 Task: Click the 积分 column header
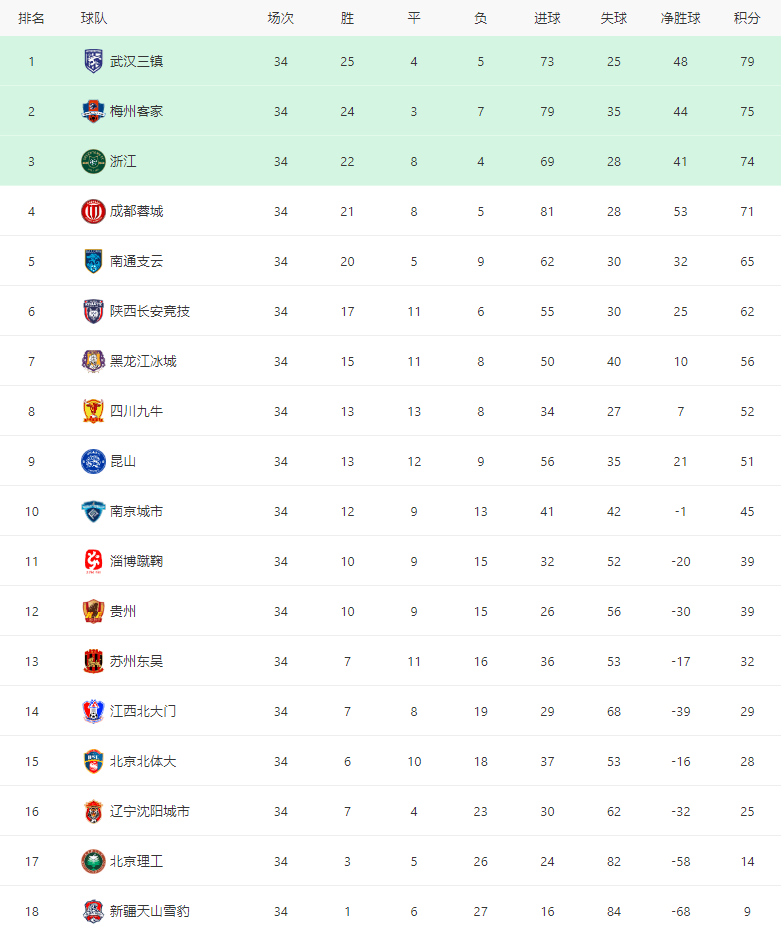(747, 18)
